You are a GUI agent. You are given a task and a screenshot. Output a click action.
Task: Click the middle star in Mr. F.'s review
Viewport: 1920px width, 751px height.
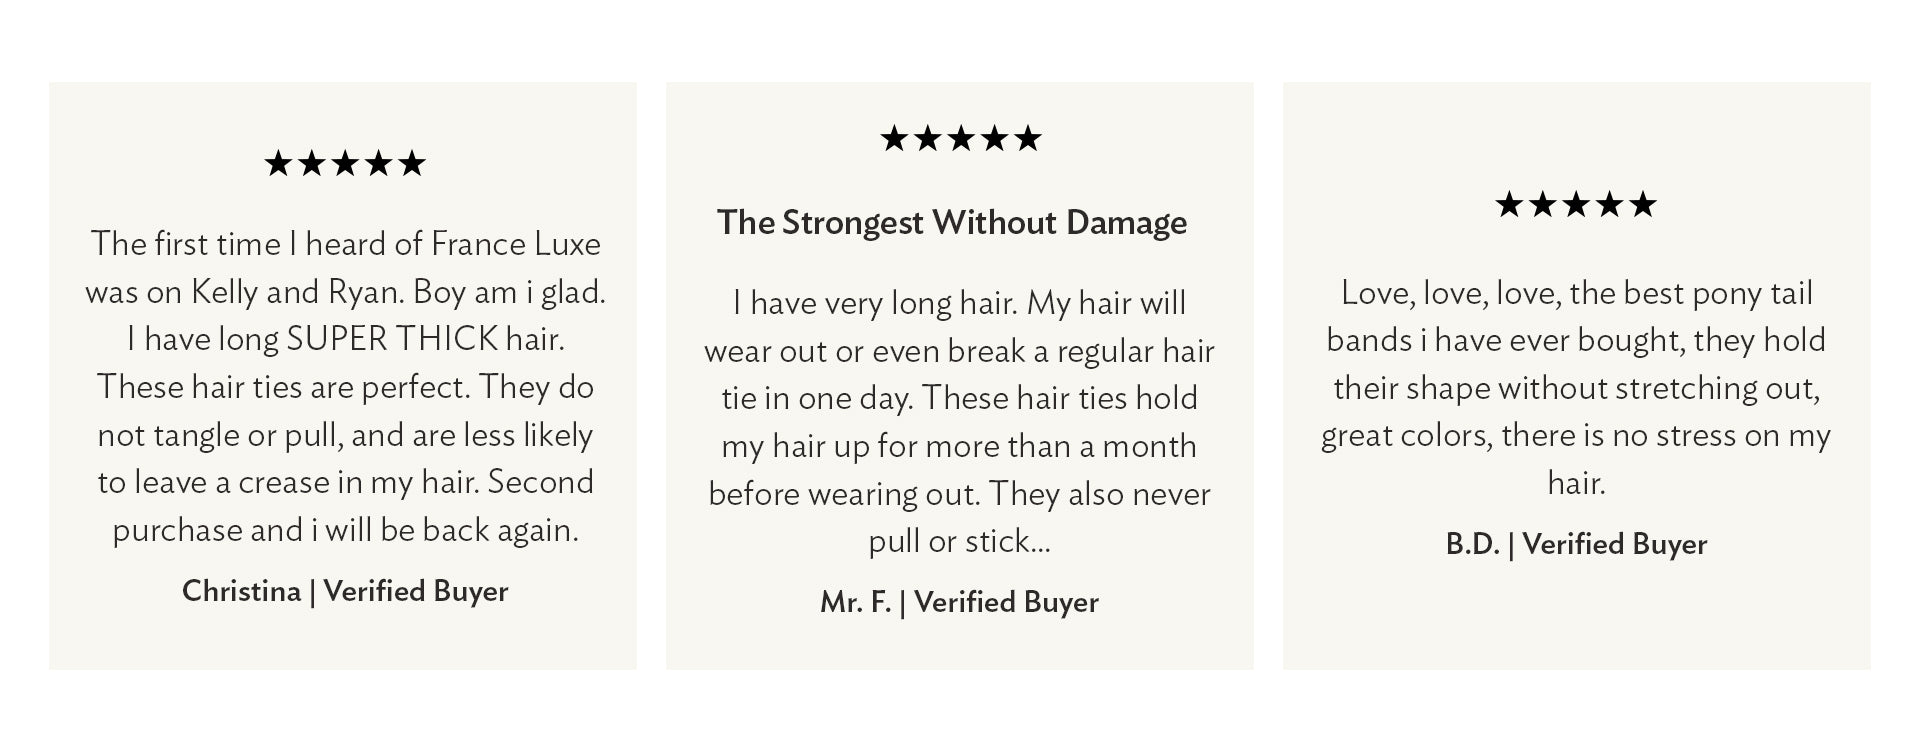tap(961, 139)
